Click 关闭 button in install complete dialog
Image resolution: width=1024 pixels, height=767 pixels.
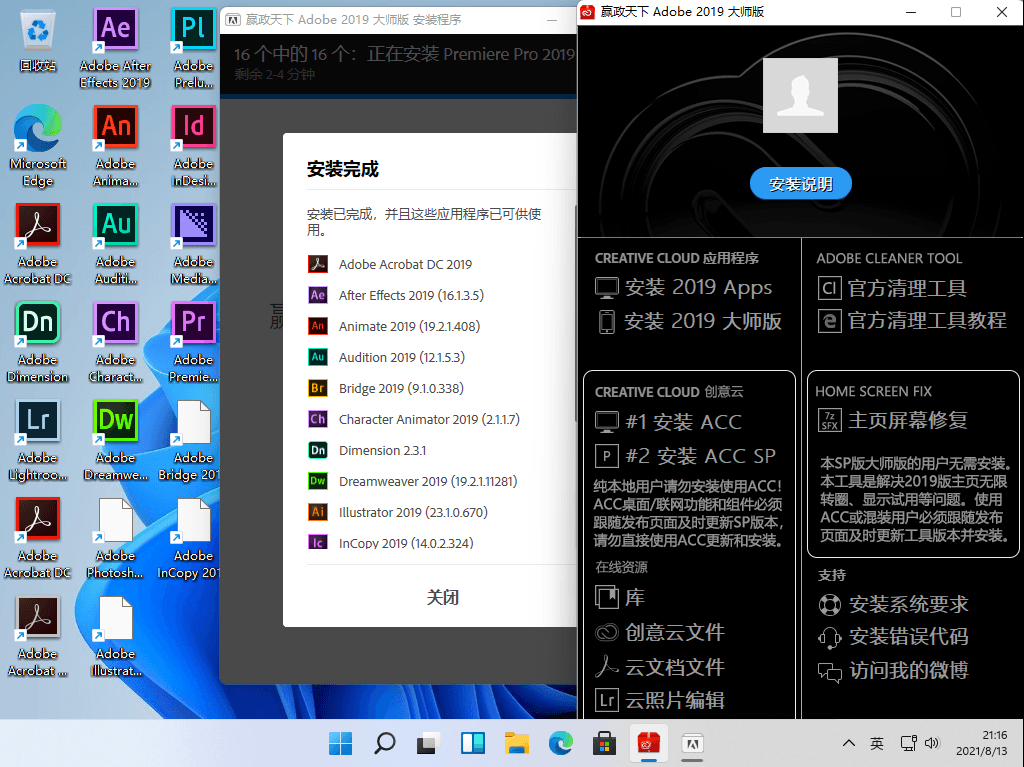point(443,597)
